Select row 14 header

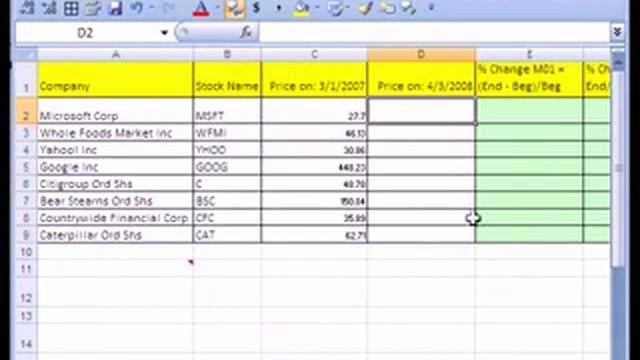point(27,338)
